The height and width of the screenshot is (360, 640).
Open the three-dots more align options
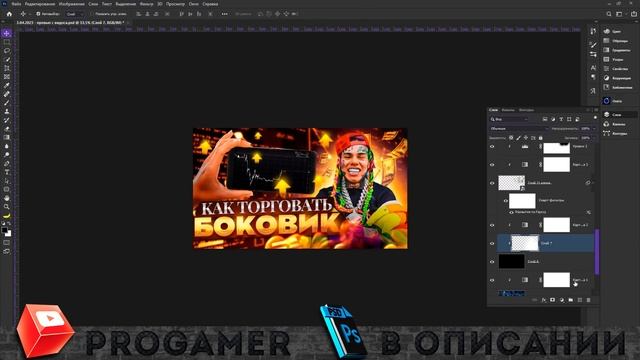pos(224,14)
